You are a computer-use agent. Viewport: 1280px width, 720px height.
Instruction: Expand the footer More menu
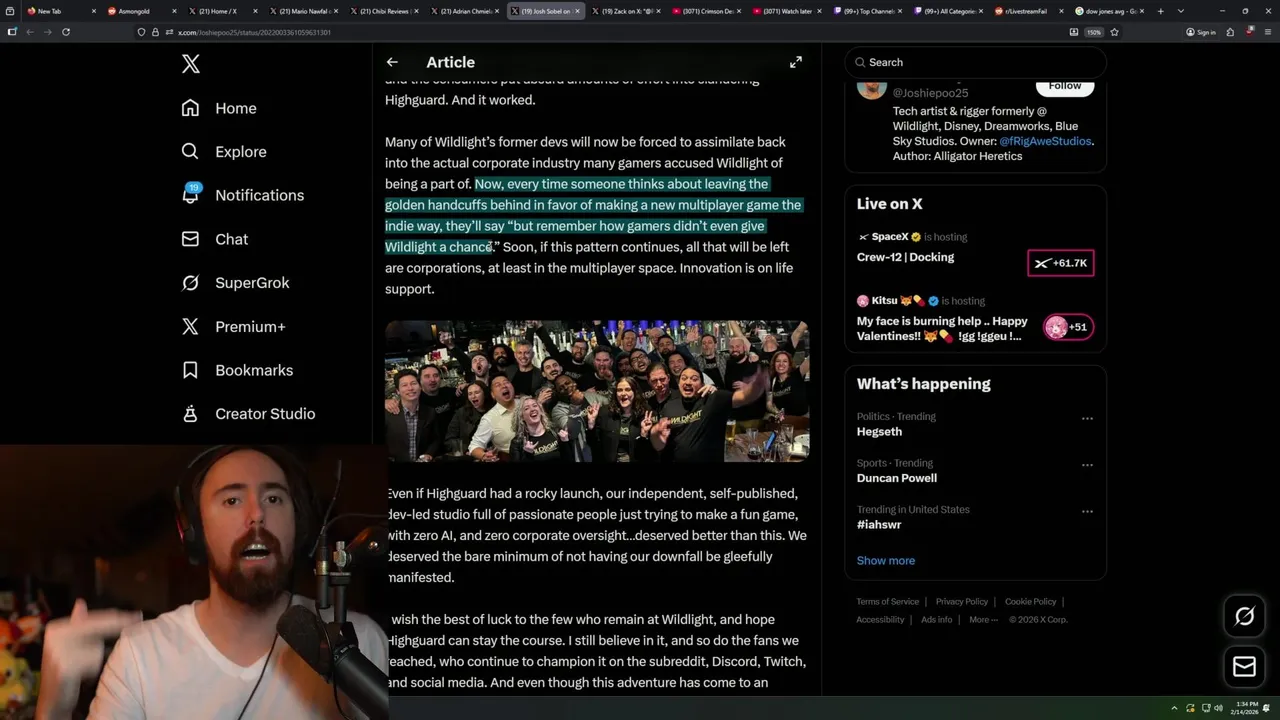click(983, 620)
